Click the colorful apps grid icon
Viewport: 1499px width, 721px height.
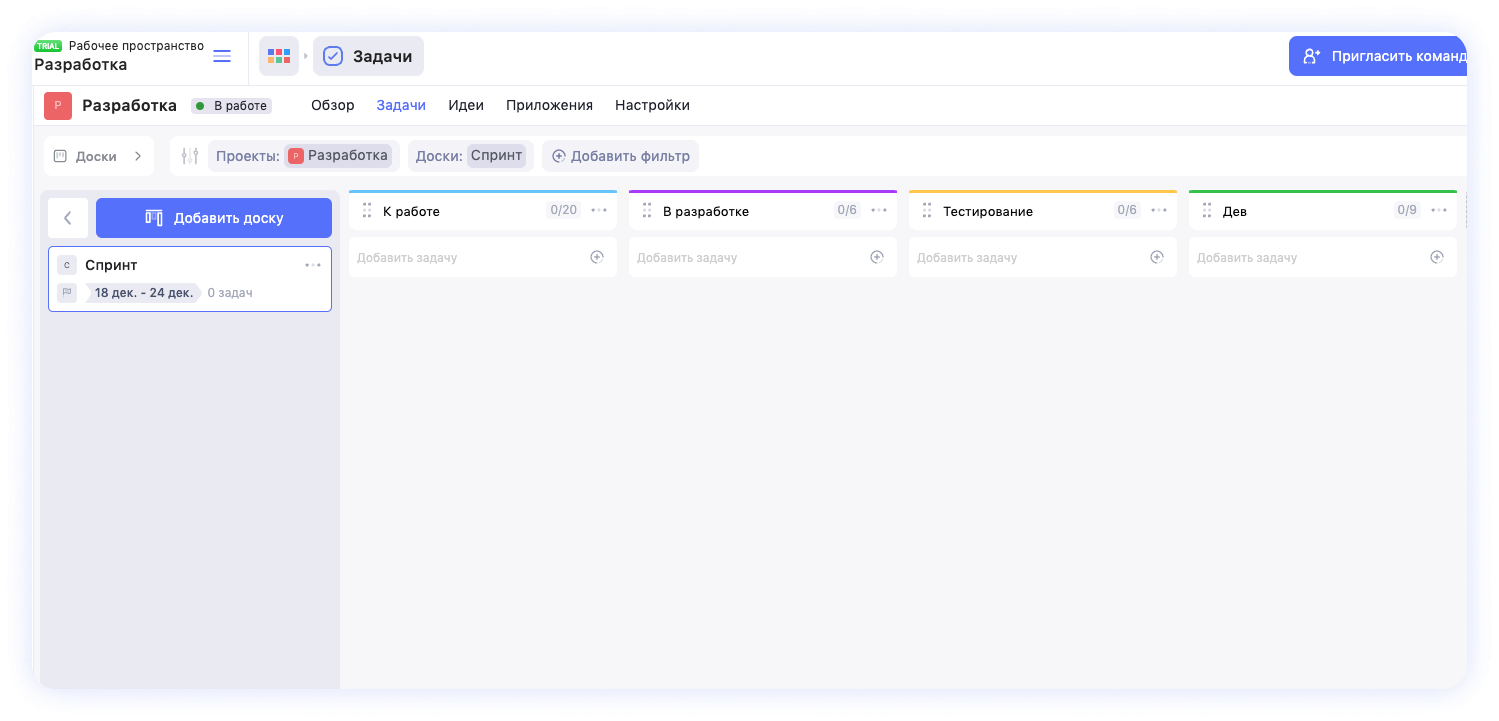point(279,56)
